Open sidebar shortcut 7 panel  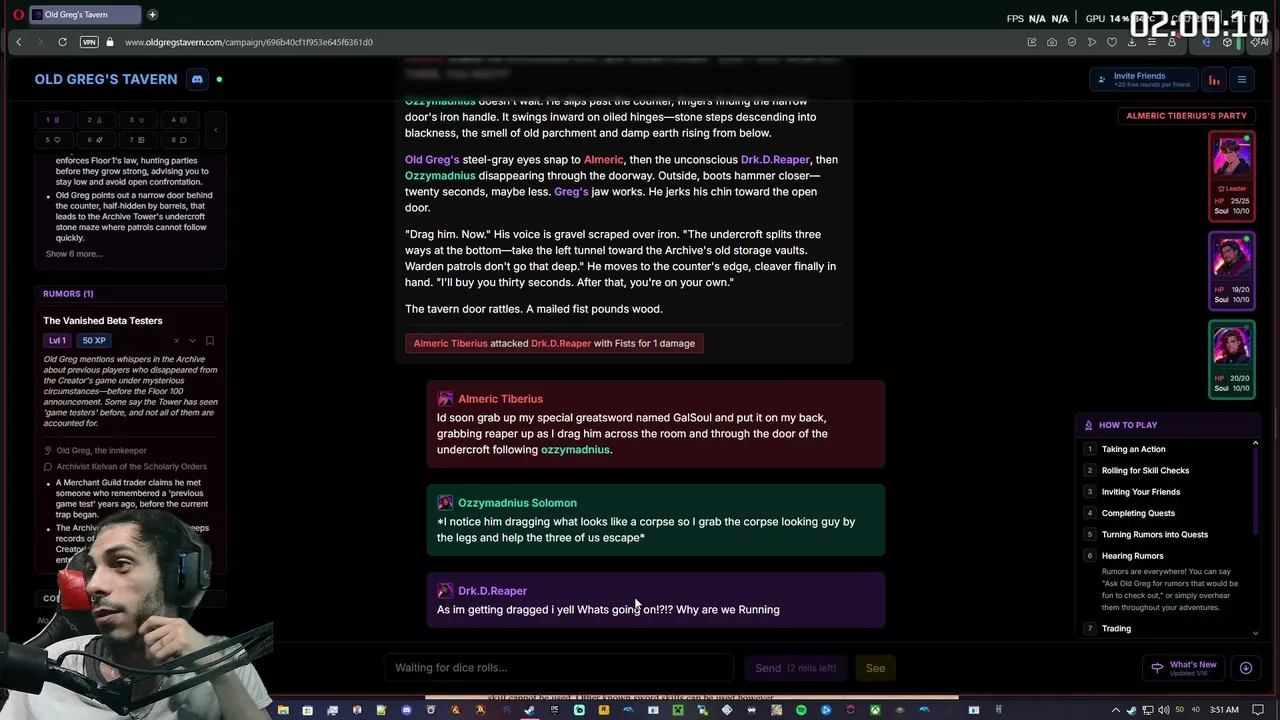click(137, 140)
